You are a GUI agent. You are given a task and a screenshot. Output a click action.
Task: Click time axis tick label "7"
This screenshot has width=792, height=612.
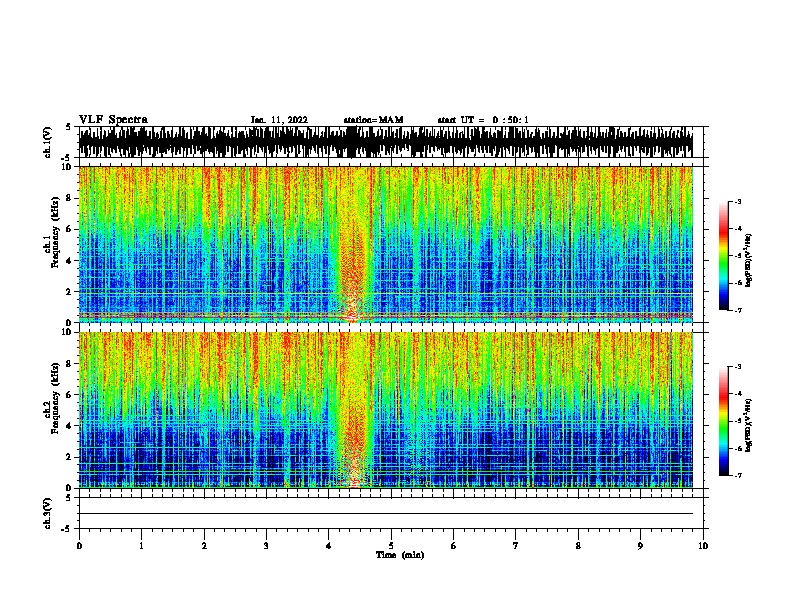(x=516, y=546)
